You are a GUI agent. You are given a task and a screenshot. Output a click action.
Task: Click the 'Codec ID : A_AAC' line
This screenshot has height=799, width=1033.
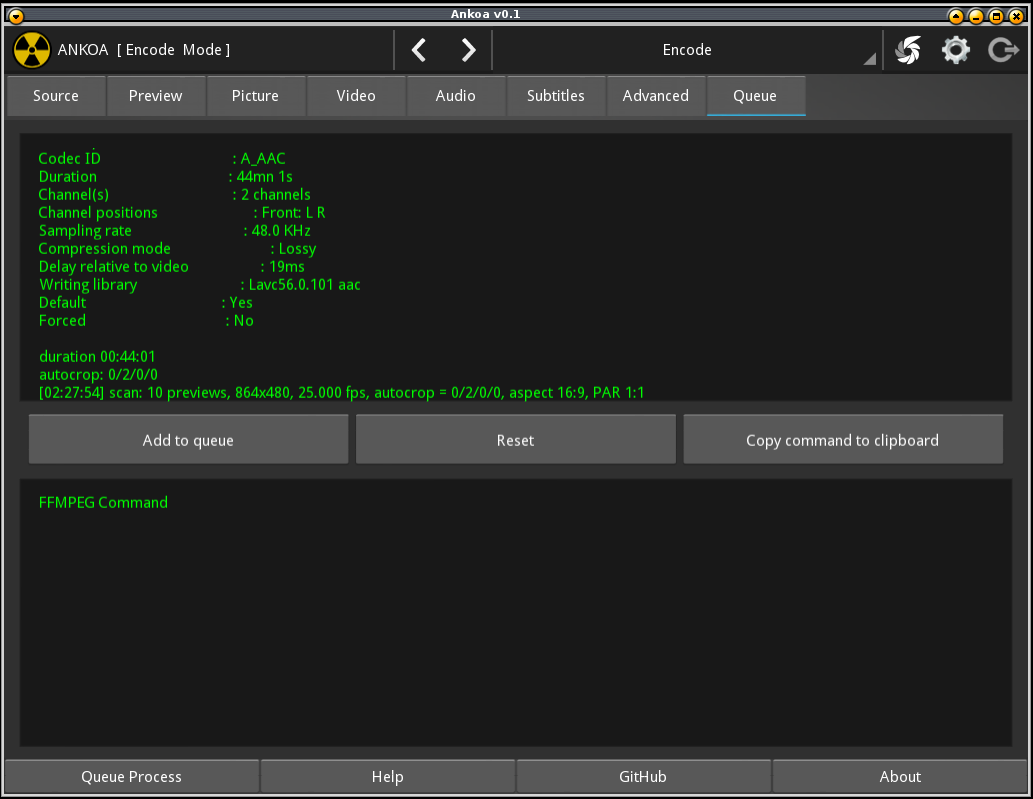click(162, 159)
